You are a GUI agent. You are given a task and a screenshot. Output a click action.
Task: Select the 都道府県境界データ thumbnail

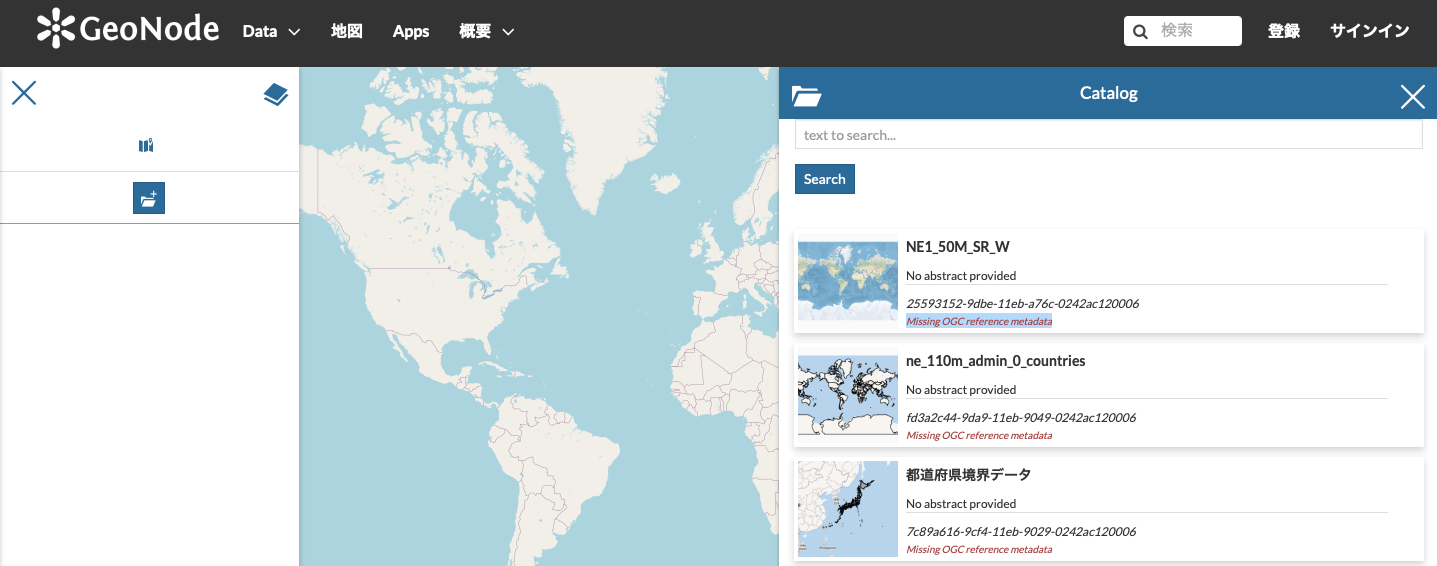click(x=848, y=509)
